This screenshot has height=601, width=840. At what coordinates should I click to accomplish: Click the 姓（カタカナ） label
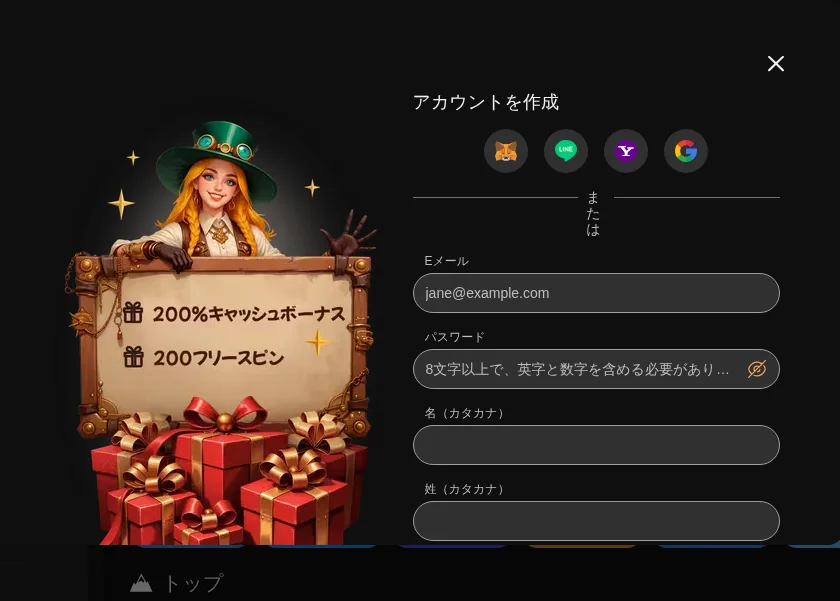tap(464, 489)
